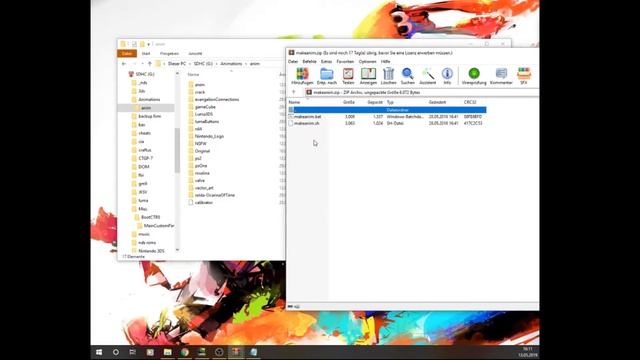Select NSFW folder in file list
Image resolution: width=640 pixels, height=360 pixels.
pyautogui.click(x=197, y=144)
